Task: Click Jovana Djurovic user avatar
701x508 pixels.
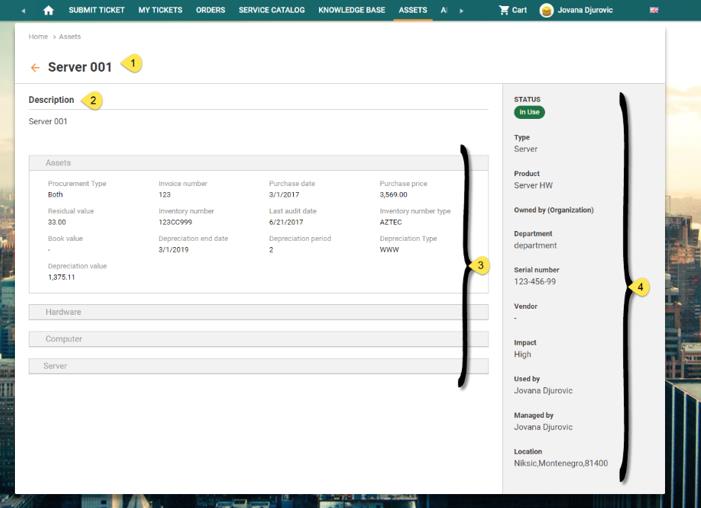Action: coord(547,10)
